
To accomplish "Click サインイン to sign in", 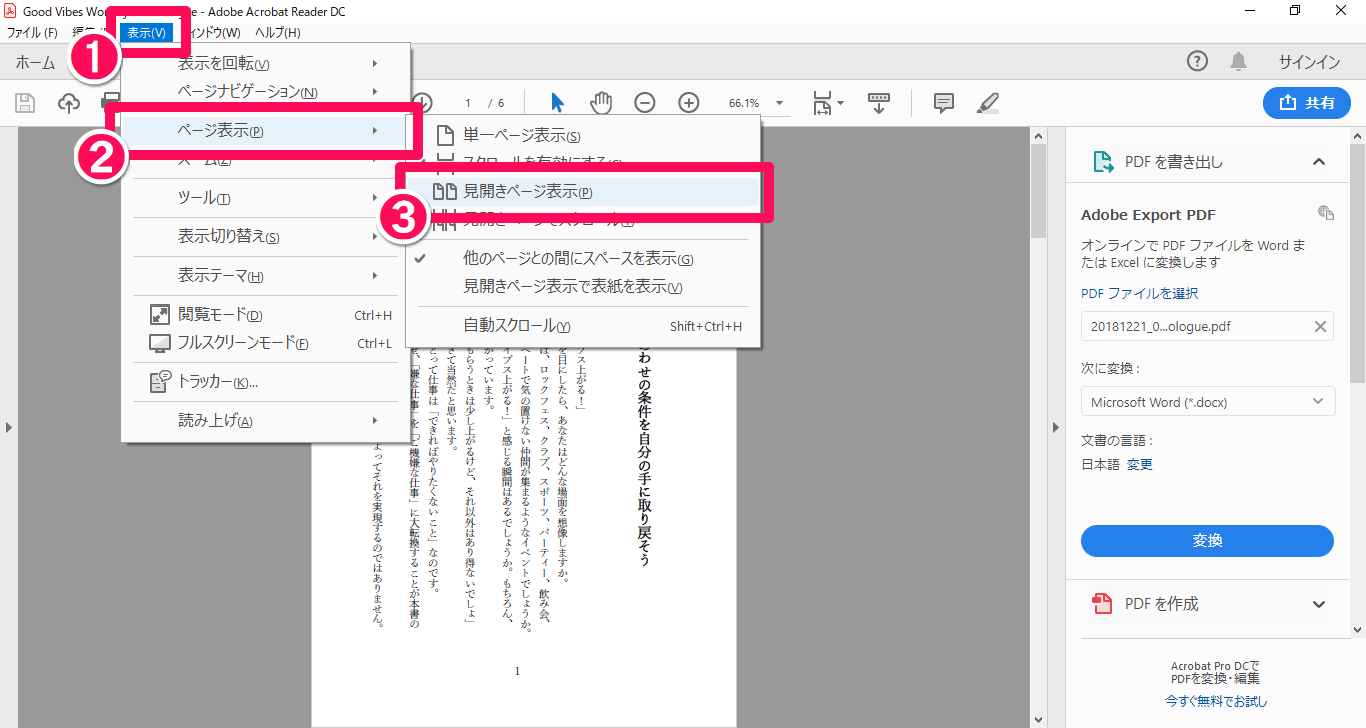I will [1309, 62].
